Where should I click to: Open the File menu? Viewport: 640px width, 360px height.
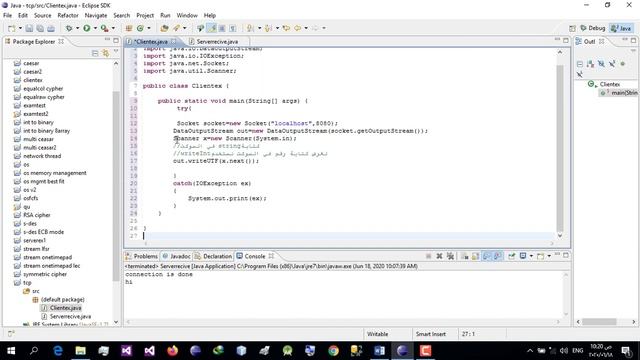[7, 16]
